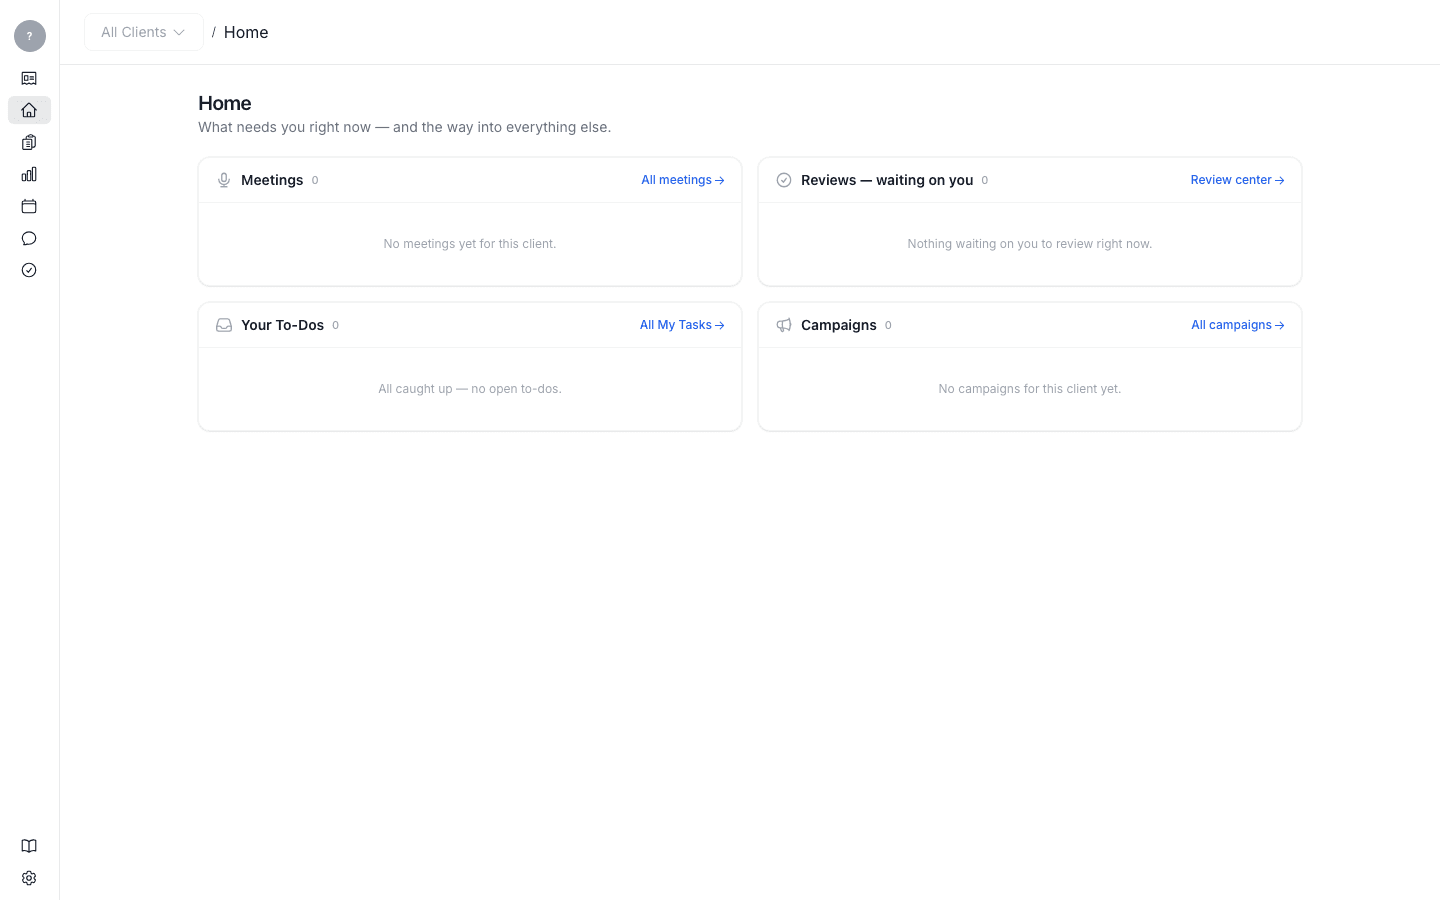This screenshot has height=900, width=1440.
Task: Click the microphone icon on Meetings card
Action: pos(224,180)
